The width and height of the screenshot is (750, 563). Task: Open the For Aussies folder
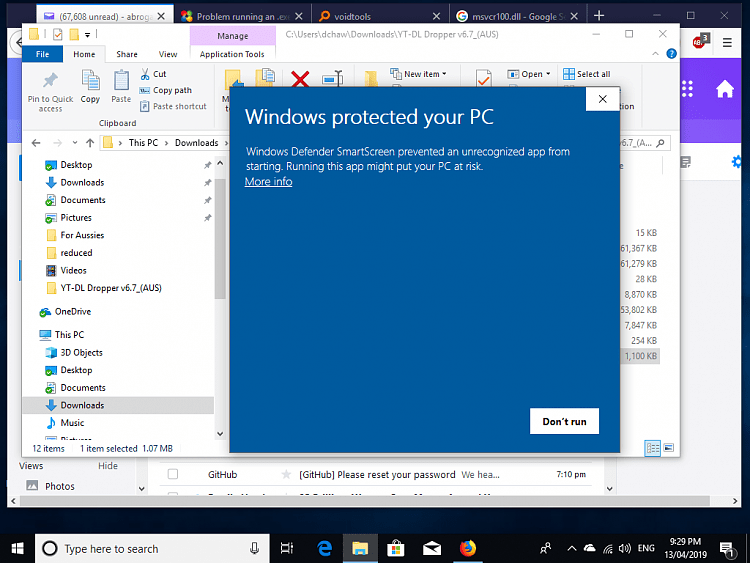coord(82,235)
